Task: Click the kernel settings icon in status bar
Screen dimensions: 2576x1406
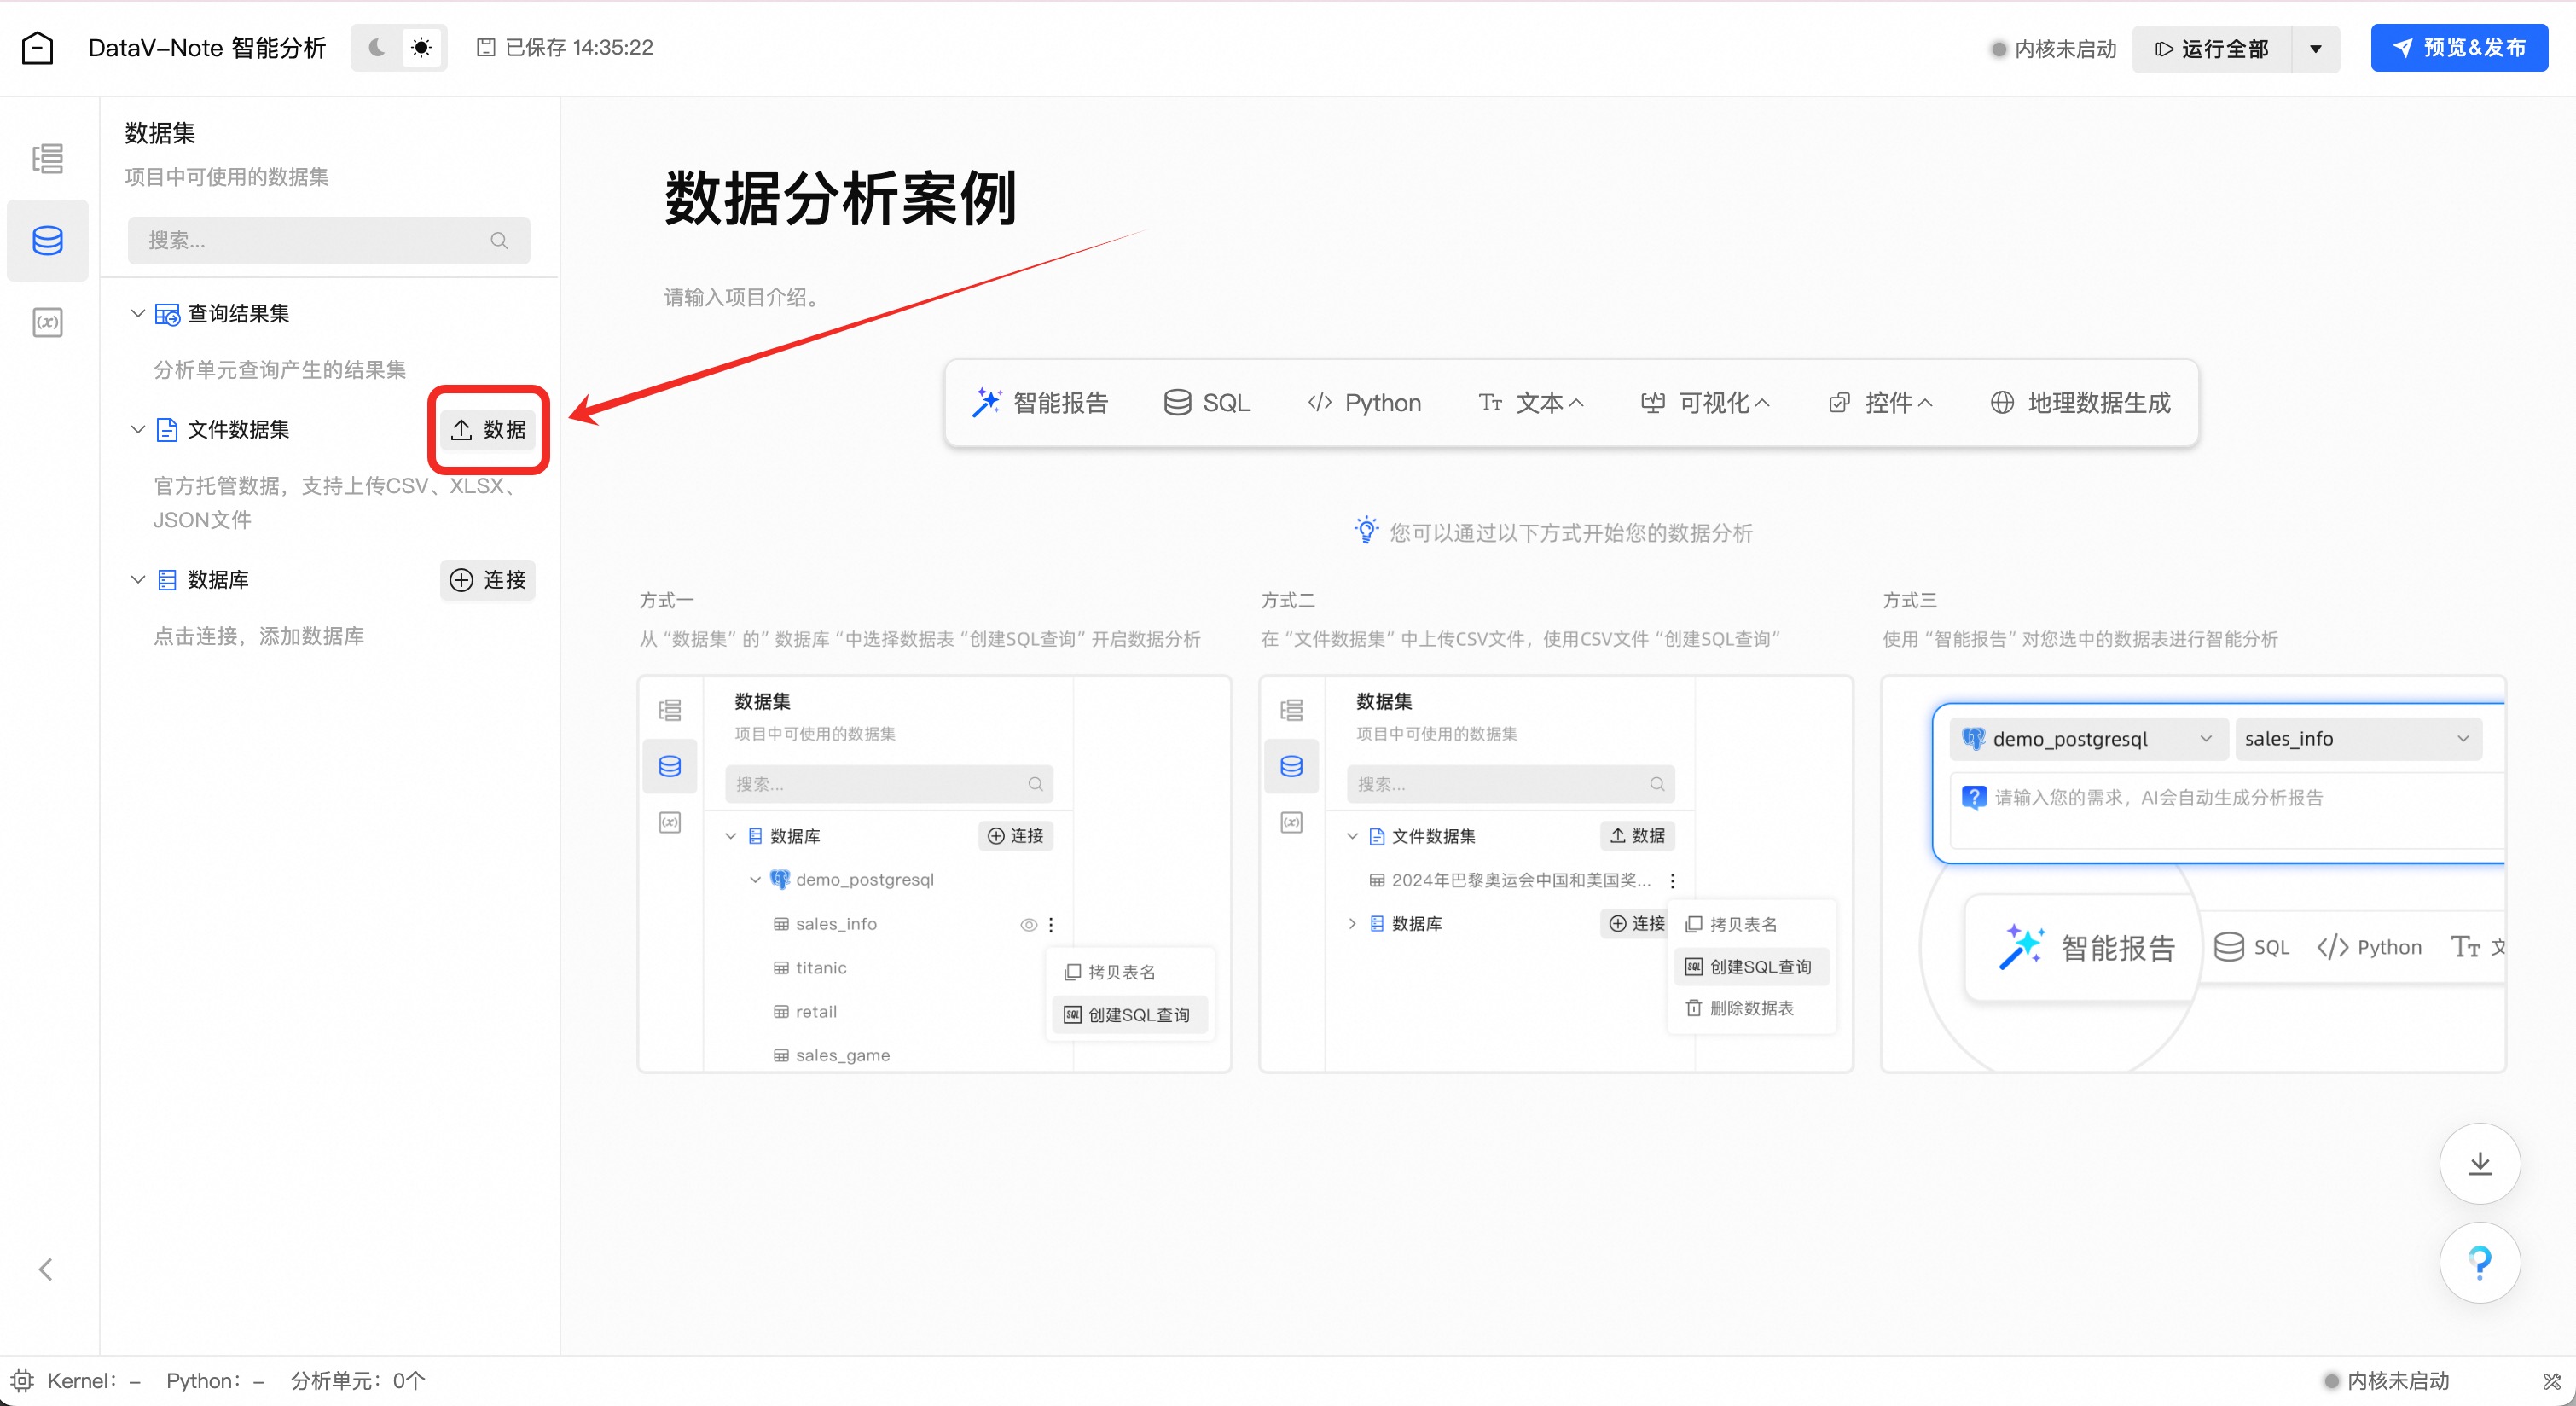Action: point(22,1380)
